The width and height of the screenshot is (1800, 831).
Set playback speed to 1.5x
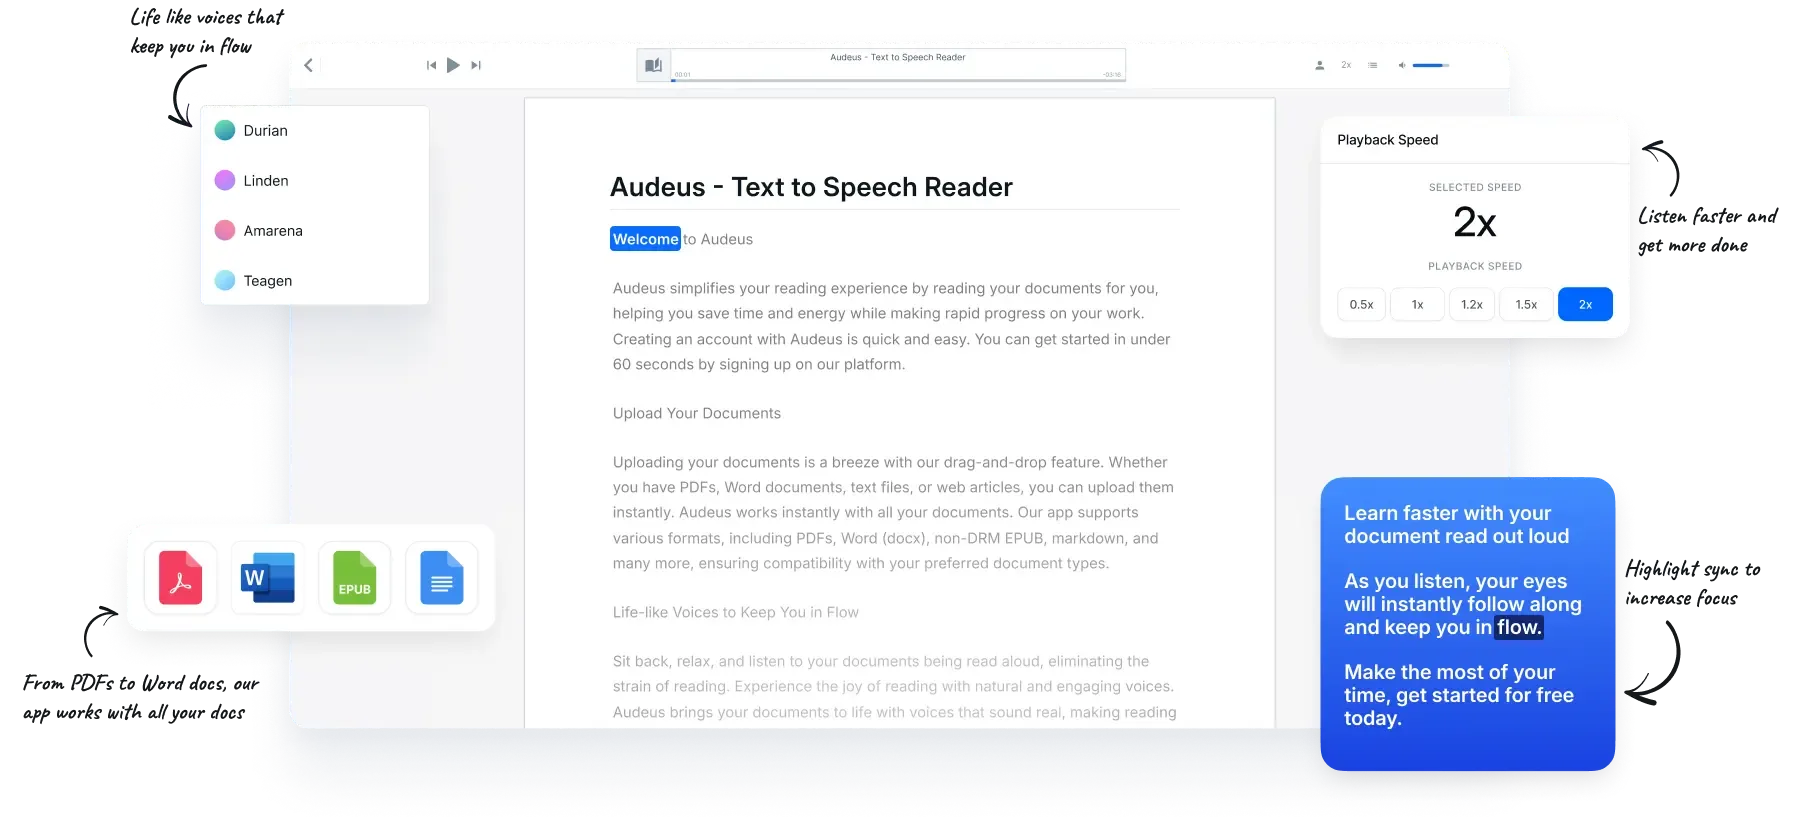pos(1526,304)
